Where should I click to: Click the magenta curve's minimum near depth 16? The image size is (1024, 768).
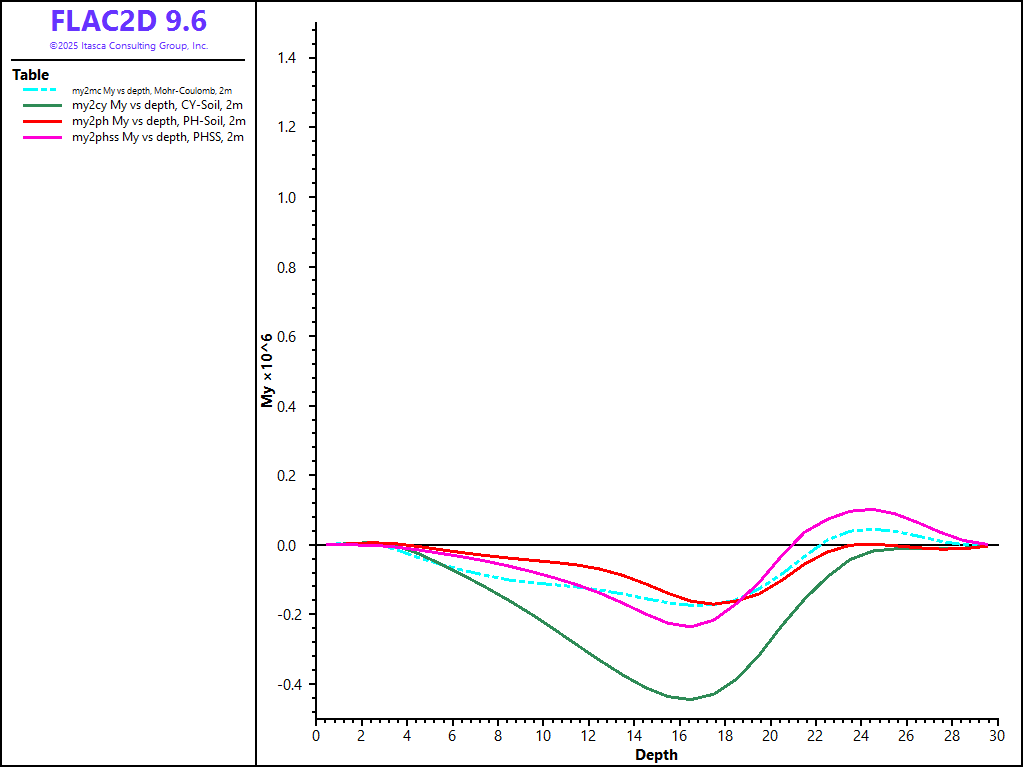(x=690, y=626)
